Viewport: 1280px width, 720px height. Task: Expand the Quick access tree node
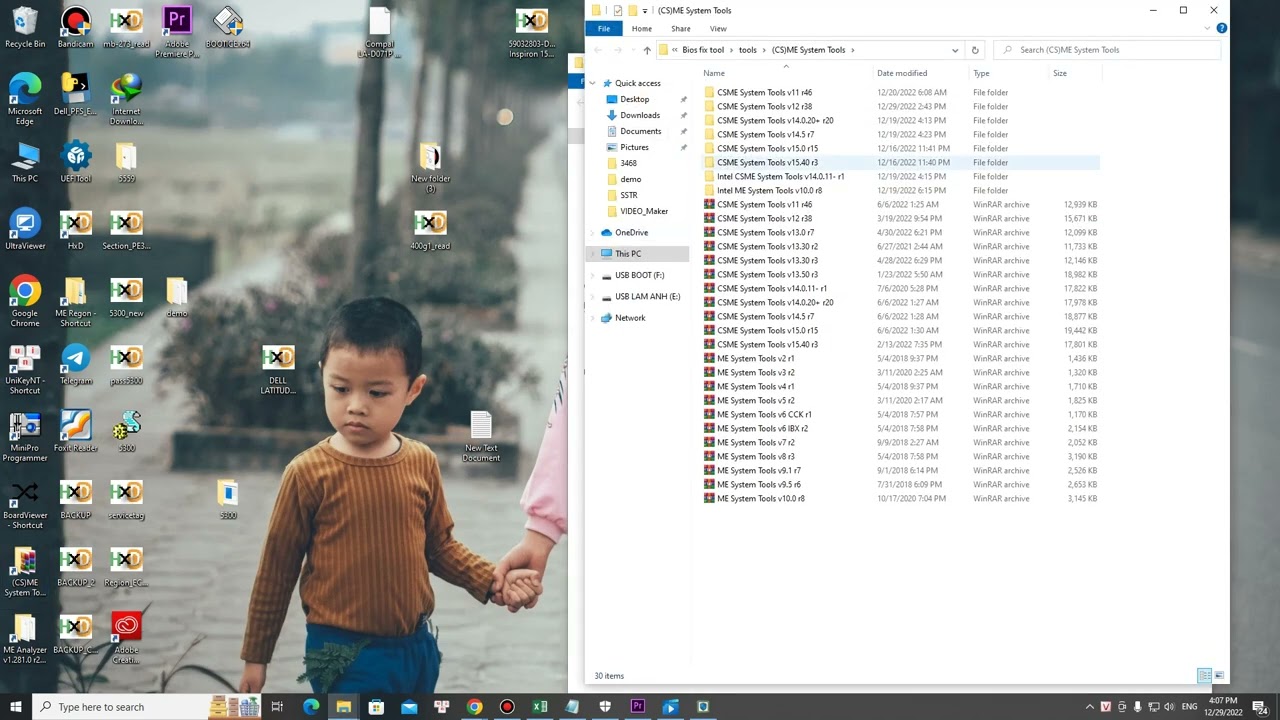click(593, 83)
